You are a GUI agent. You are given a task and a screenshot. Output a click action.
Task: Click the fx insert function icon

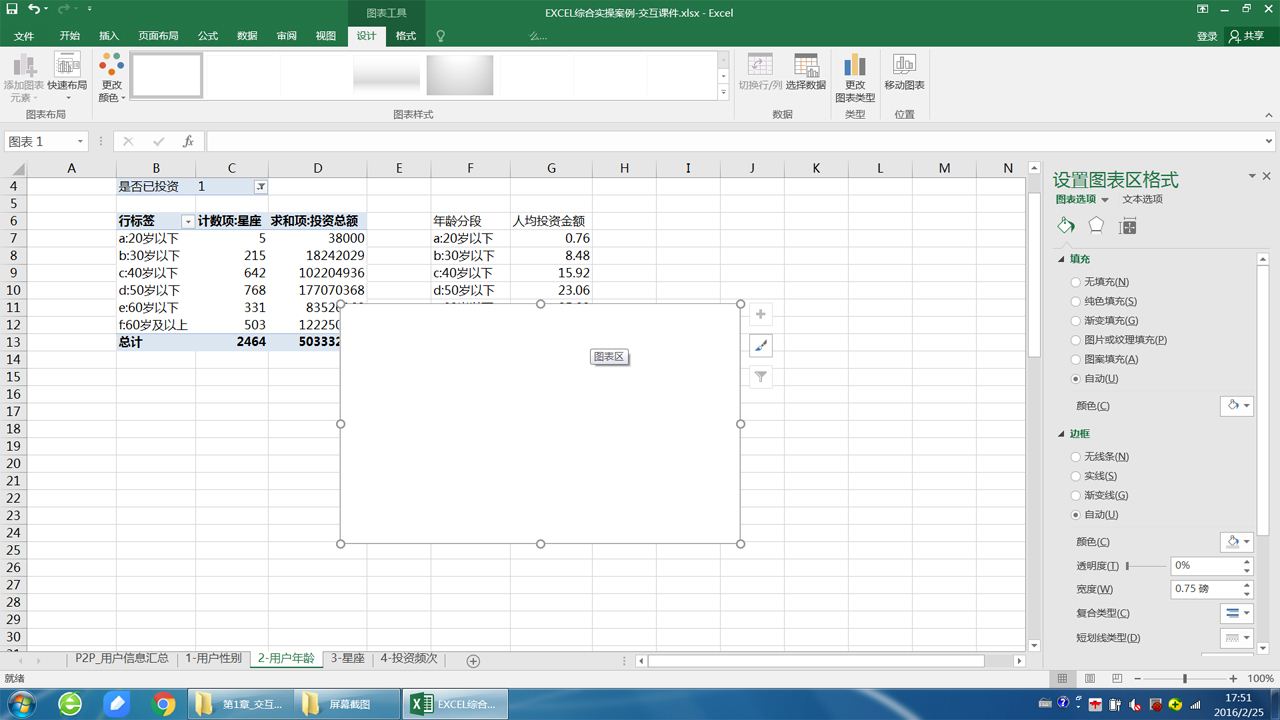click(x=188, y=142)
